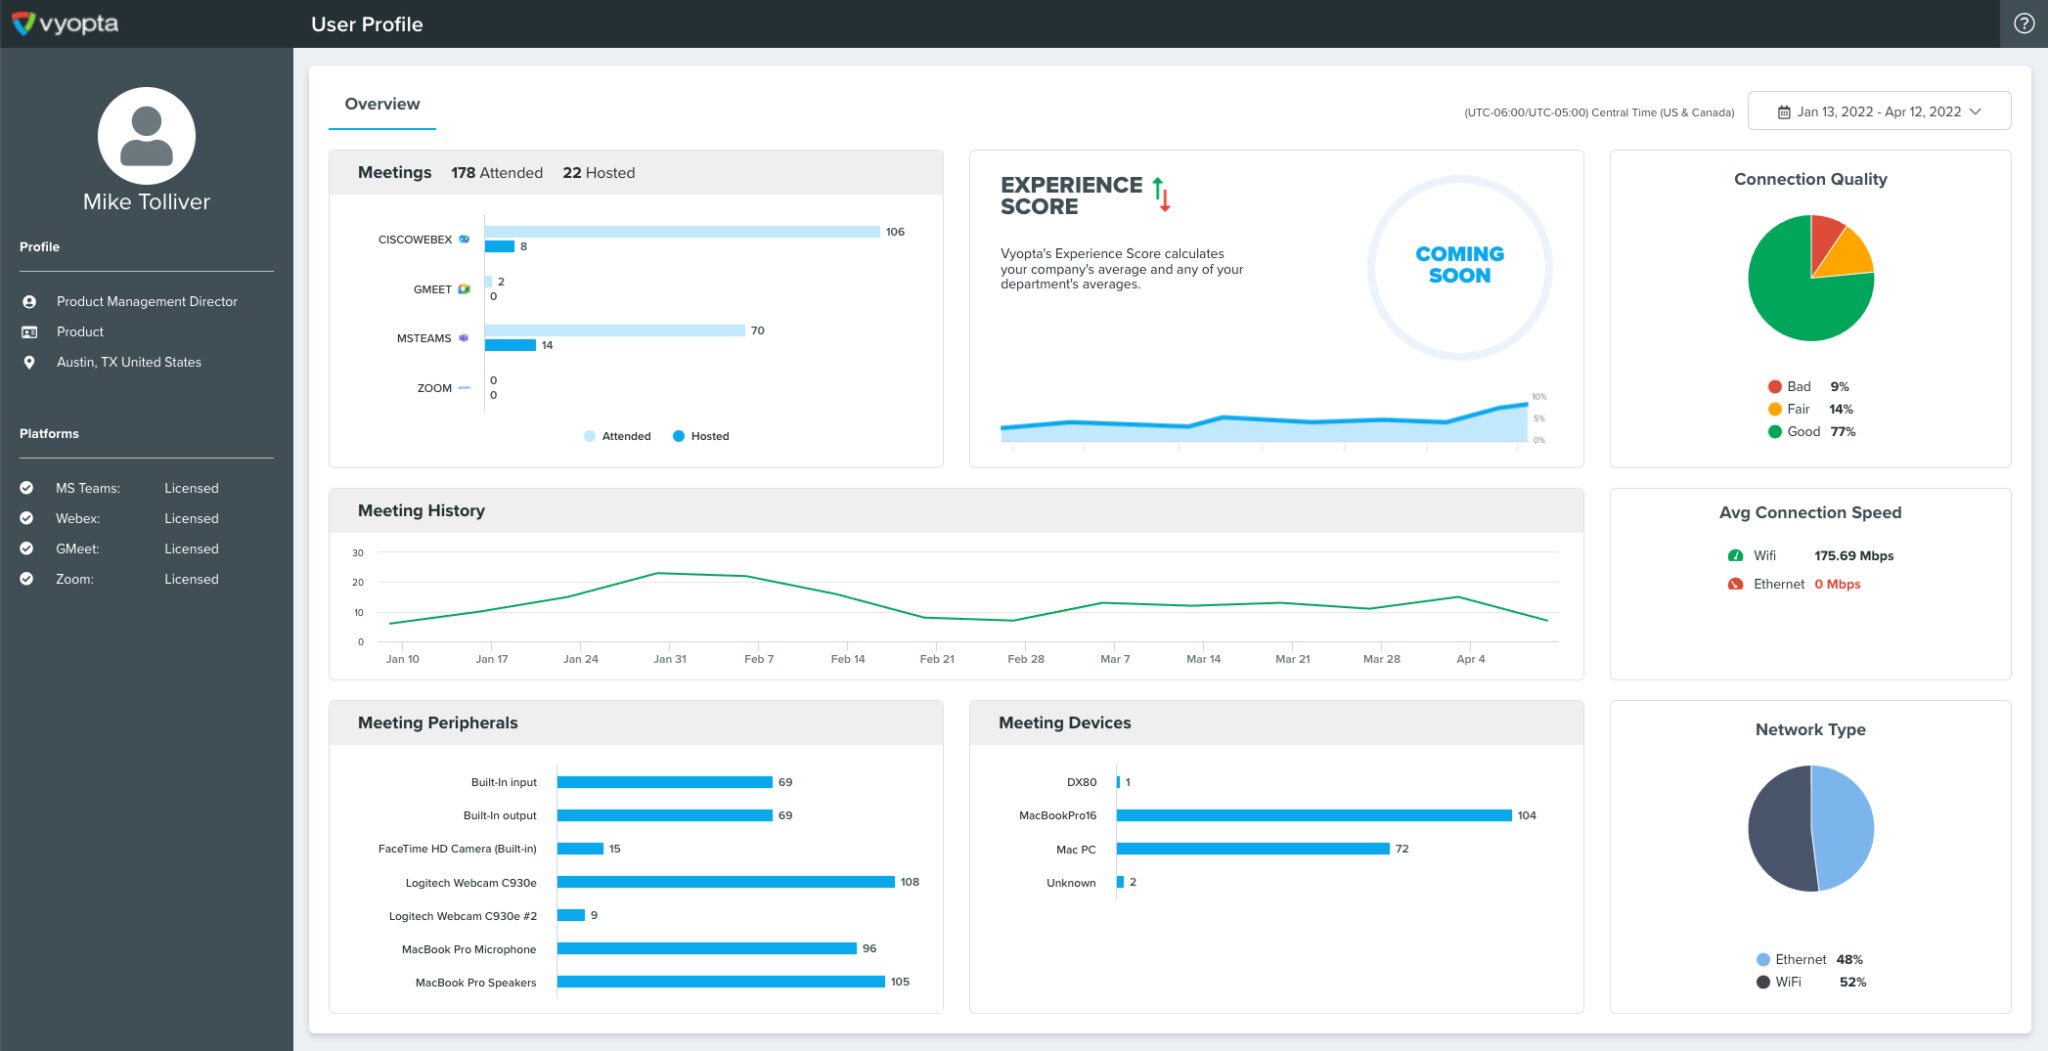The height and width of the screenshot is (1051, 2048).
Task: Click the Bad 9% legend swatch
Action: 1775,387
